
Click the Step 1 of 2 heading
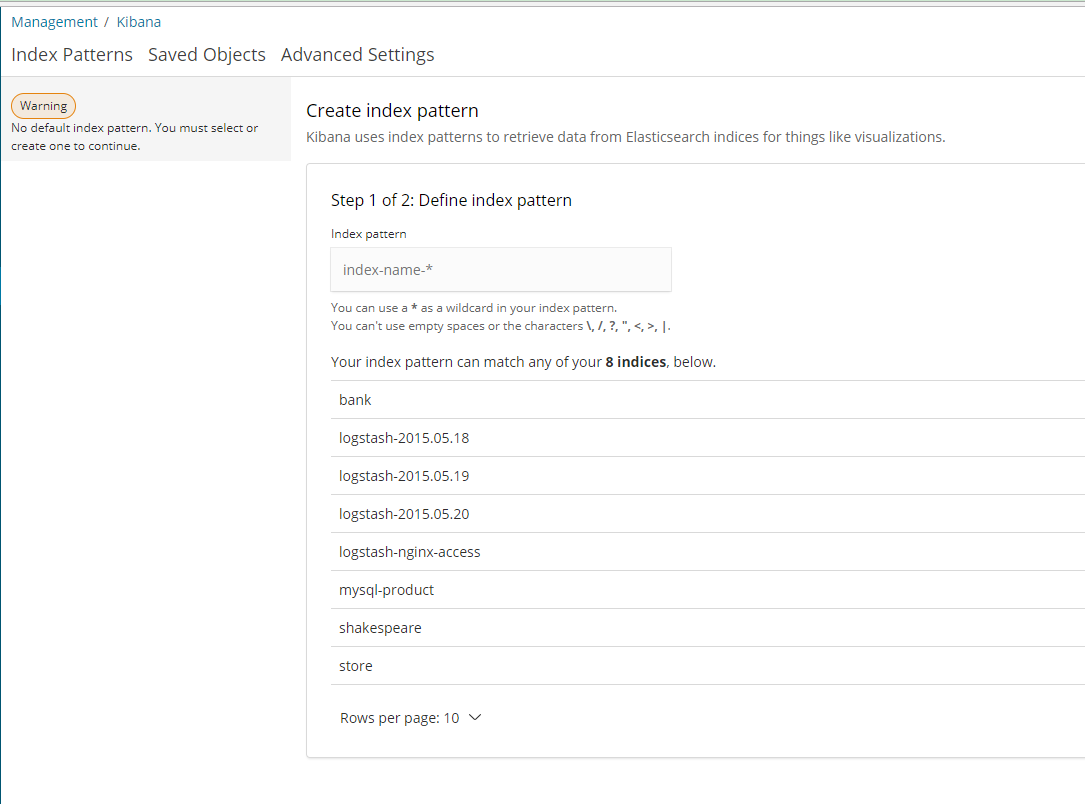tap(451, 200)
